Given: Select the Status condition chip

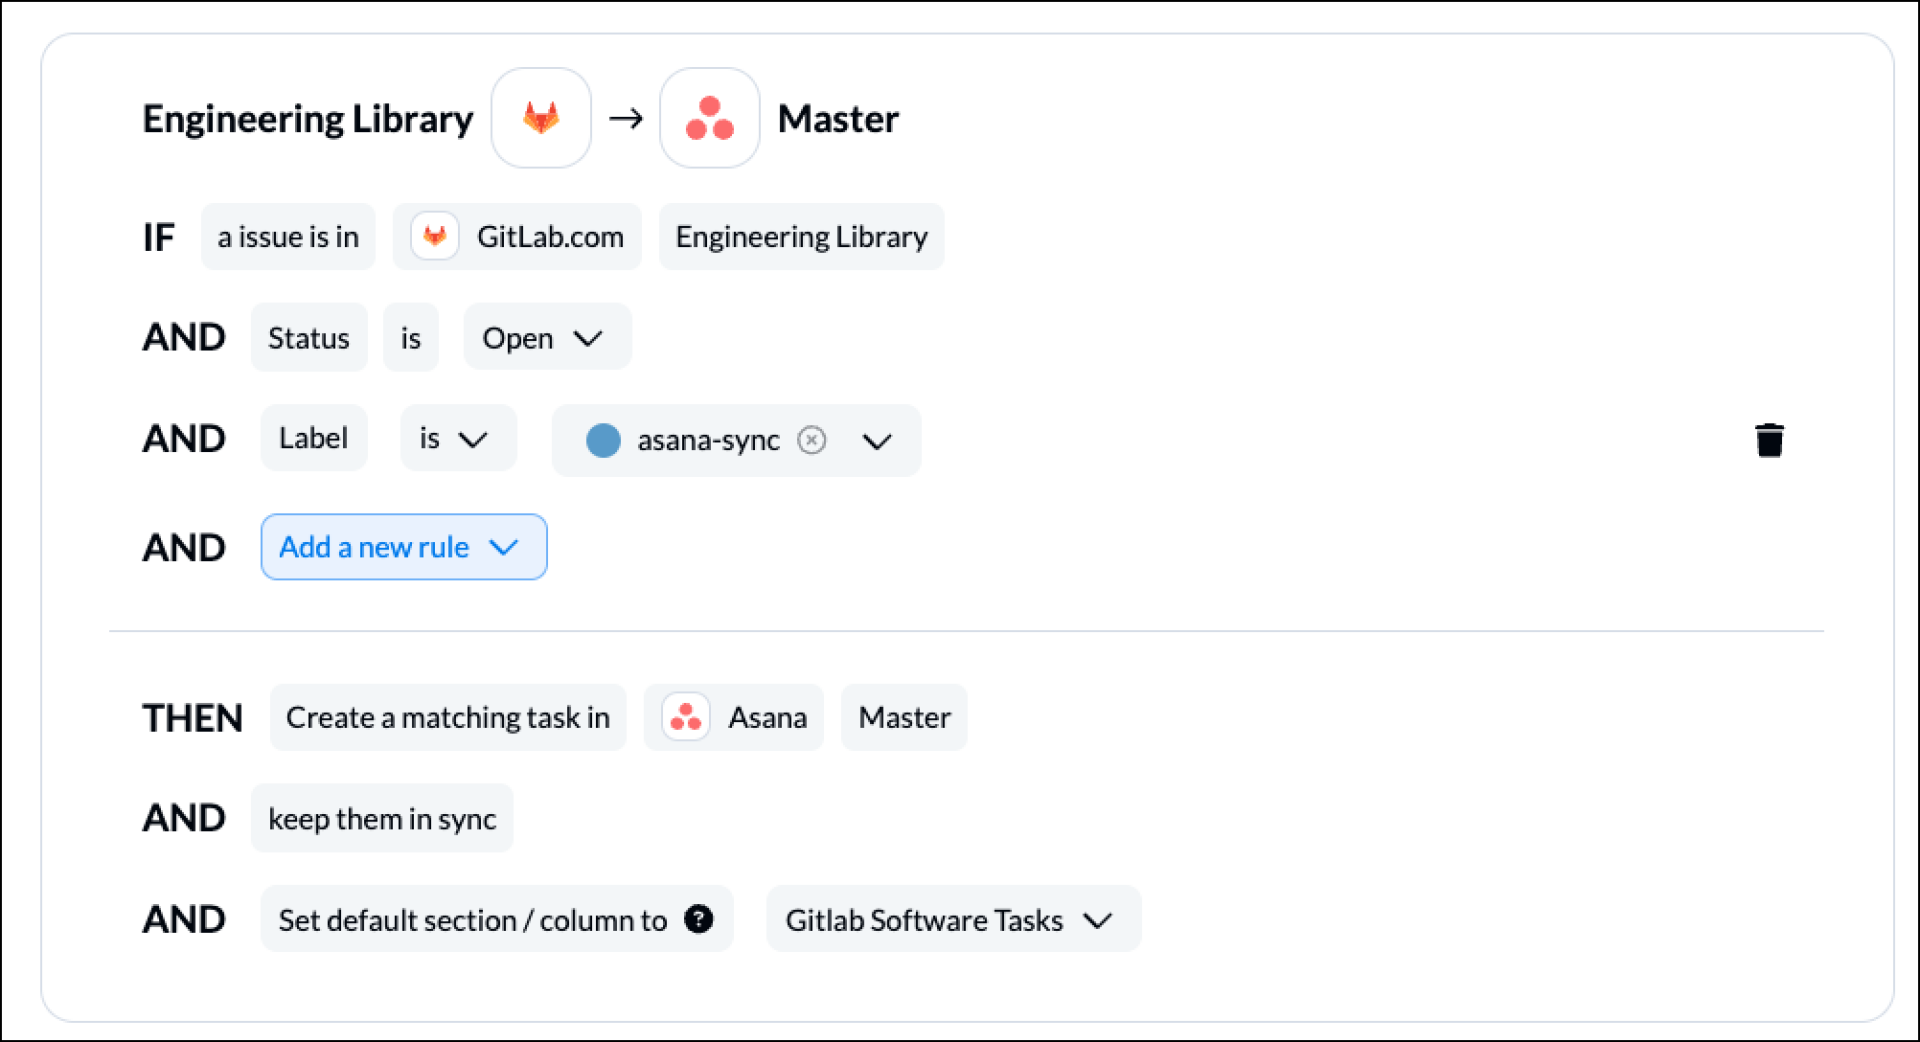Looking at the screenshot, I should click(x=308, y=337).
